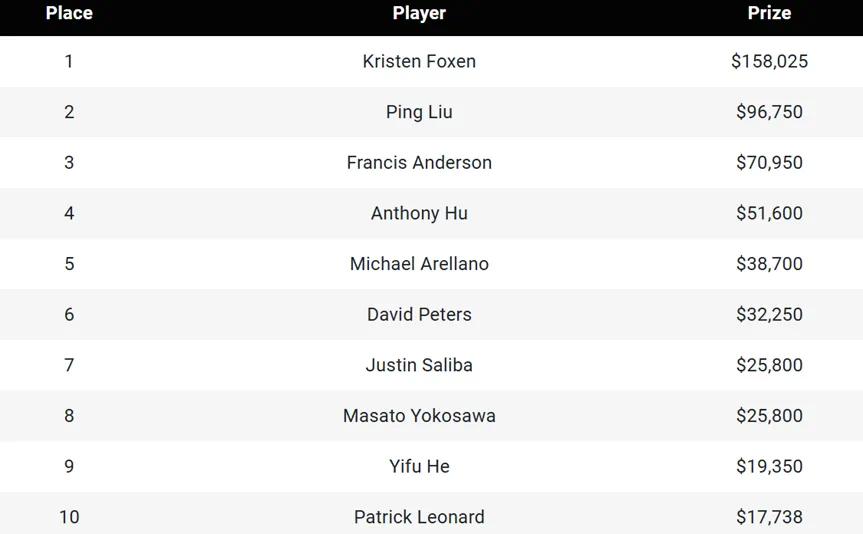Click the Place column header
Viewport: 863px width, 534px height.
click(69, 13)
